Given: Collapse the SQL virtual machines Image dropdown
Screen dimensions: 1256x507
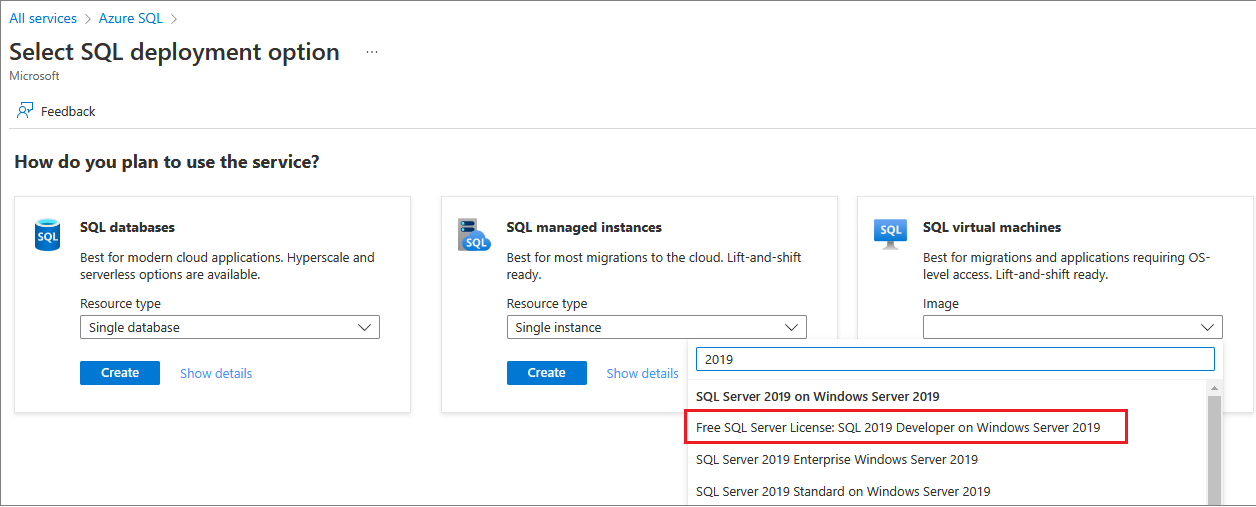Looking at the screenshot, I should tap(1072, 327).
